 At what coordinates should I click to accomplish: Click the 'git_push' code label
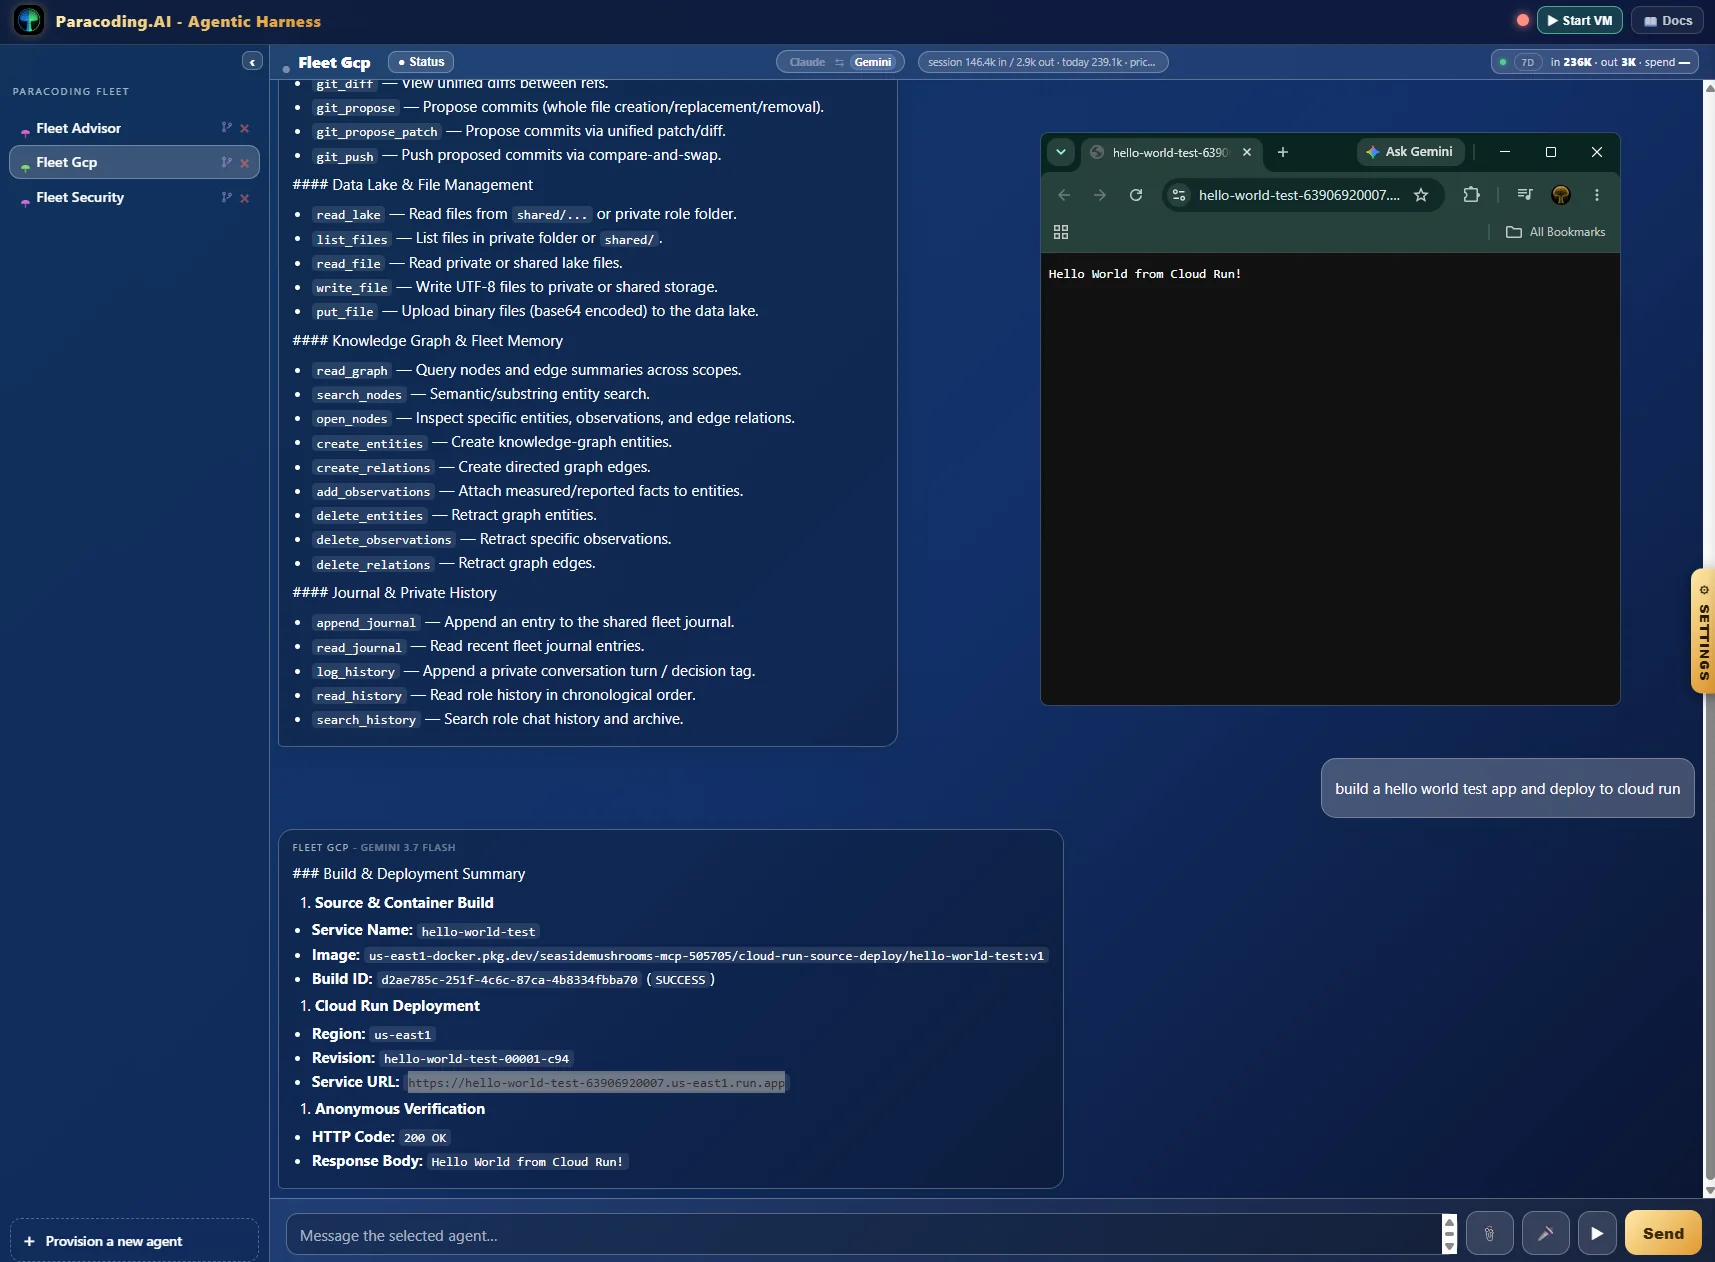coord(345,156)
